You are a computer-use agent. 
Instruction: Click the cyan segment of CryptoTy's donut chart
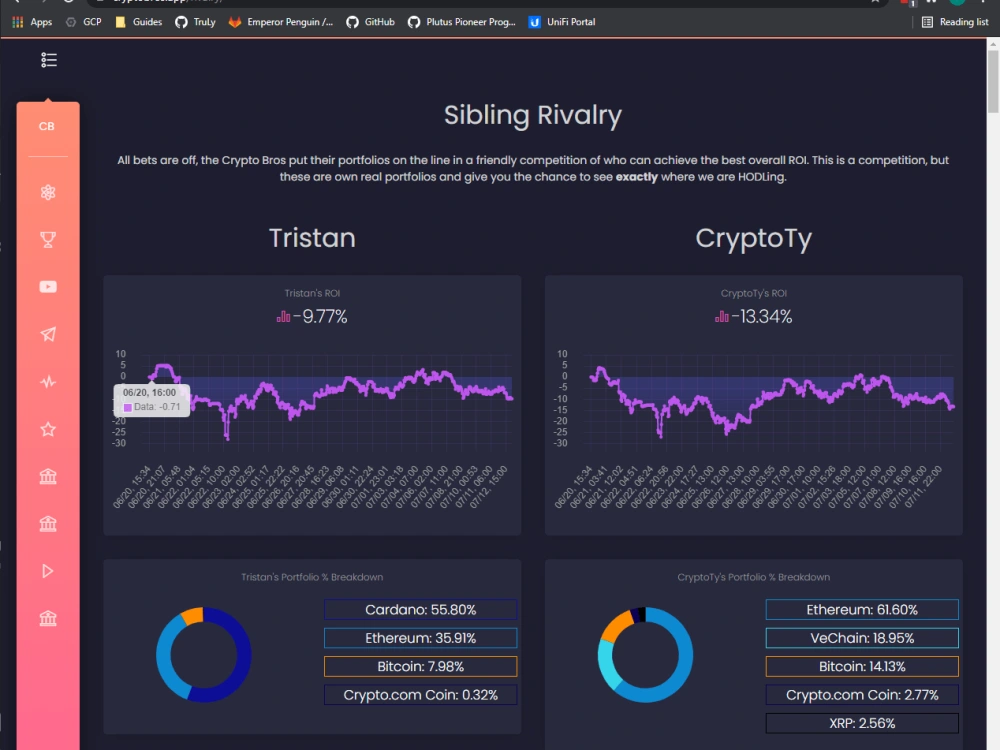coord(607,668)
